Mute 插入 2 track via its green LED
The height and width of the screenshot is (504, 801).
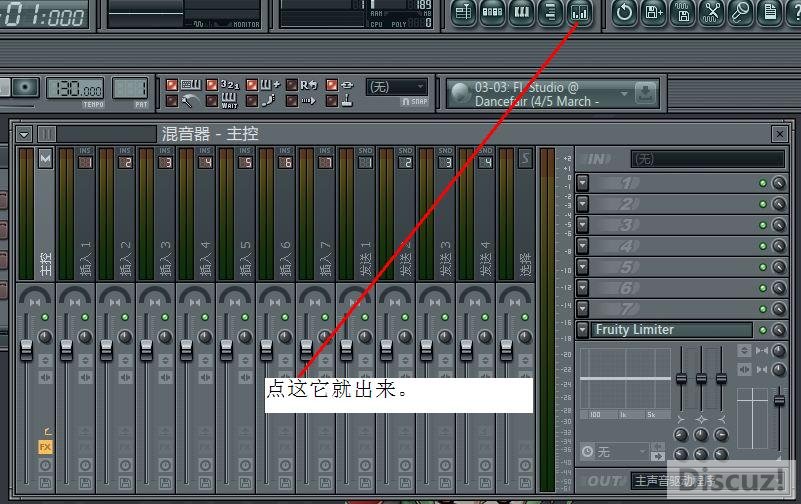pyautogui.click(x=125, y=318)
